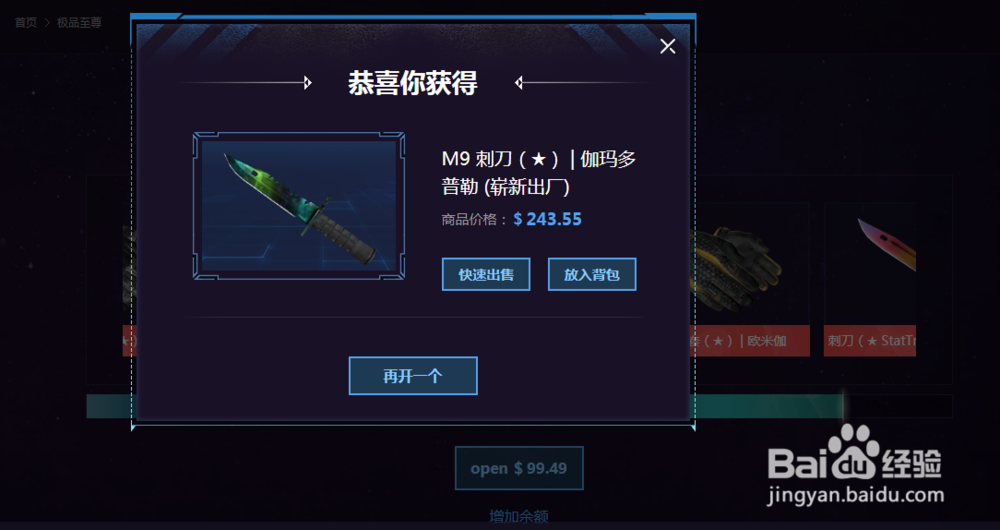Click the red 刺刀 StatTrak item label
This screenshot has height=530, width=1000.
870,341
